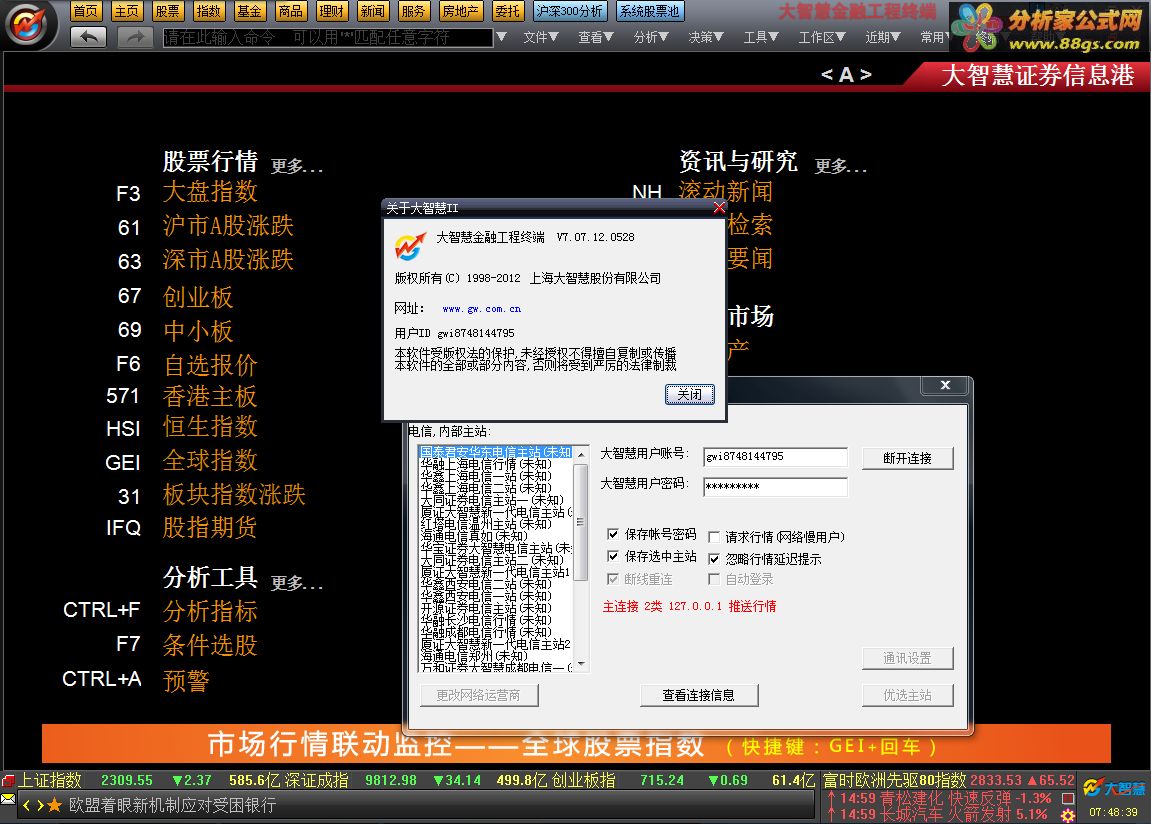The height and width of the screenshot is (824, 1151).
Task: Click the 查看连接信息 button
Action: click(x=699, y=695)
